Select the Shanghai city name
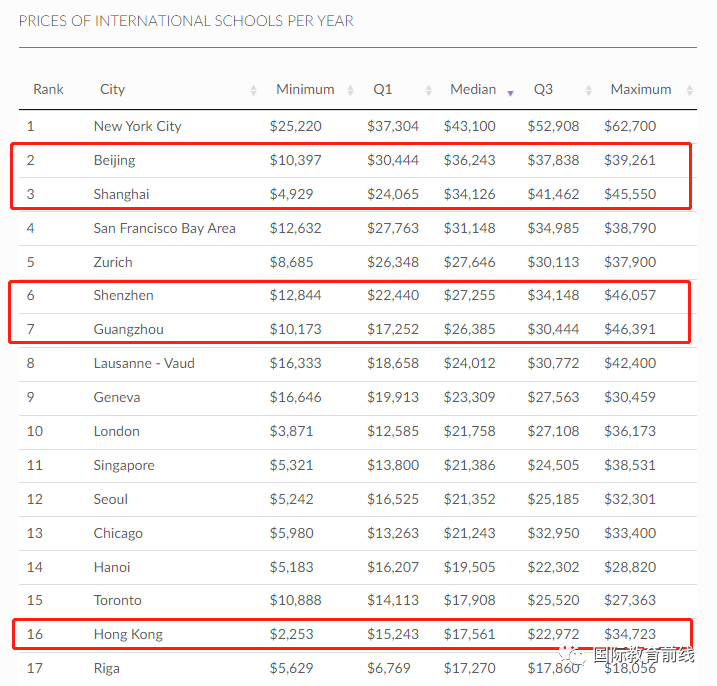This screenshot has height=686, width=717. [121, 194]
